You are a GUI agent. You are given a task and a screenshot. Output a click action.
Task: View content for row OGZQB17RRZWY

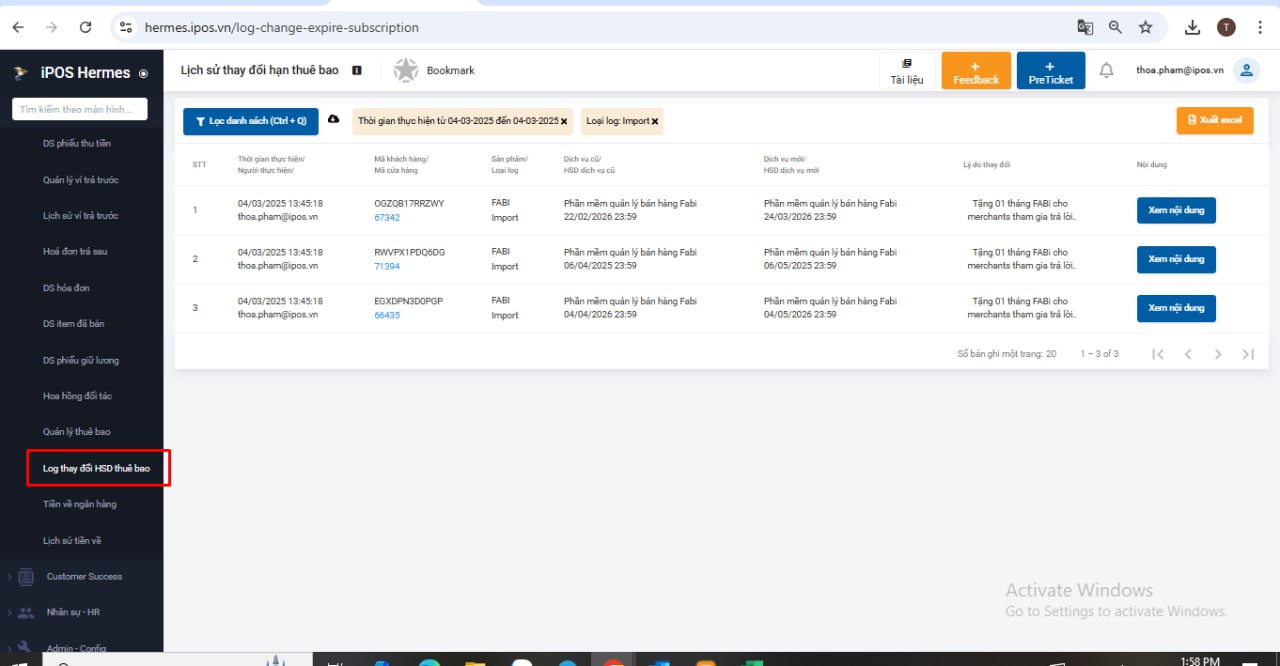[x=1176, y=210]
